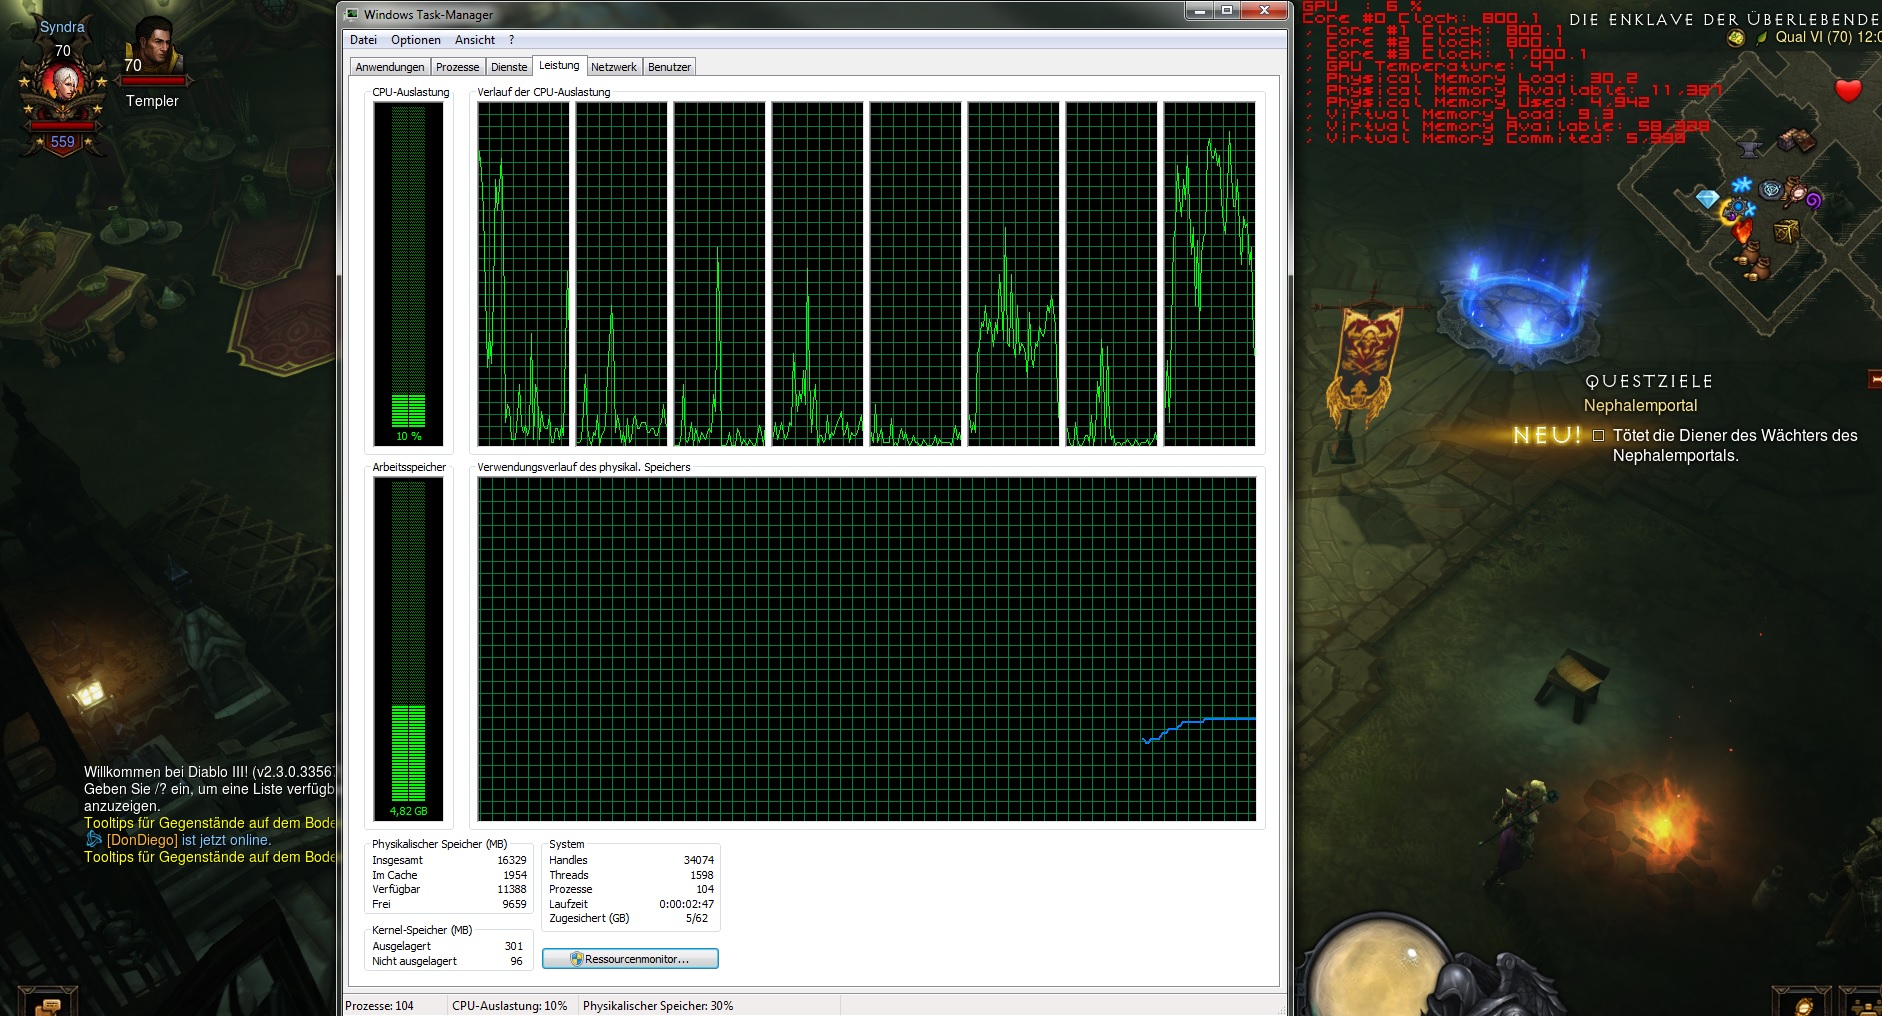Click the [DonDiego] name in chat

click(142, 840)
